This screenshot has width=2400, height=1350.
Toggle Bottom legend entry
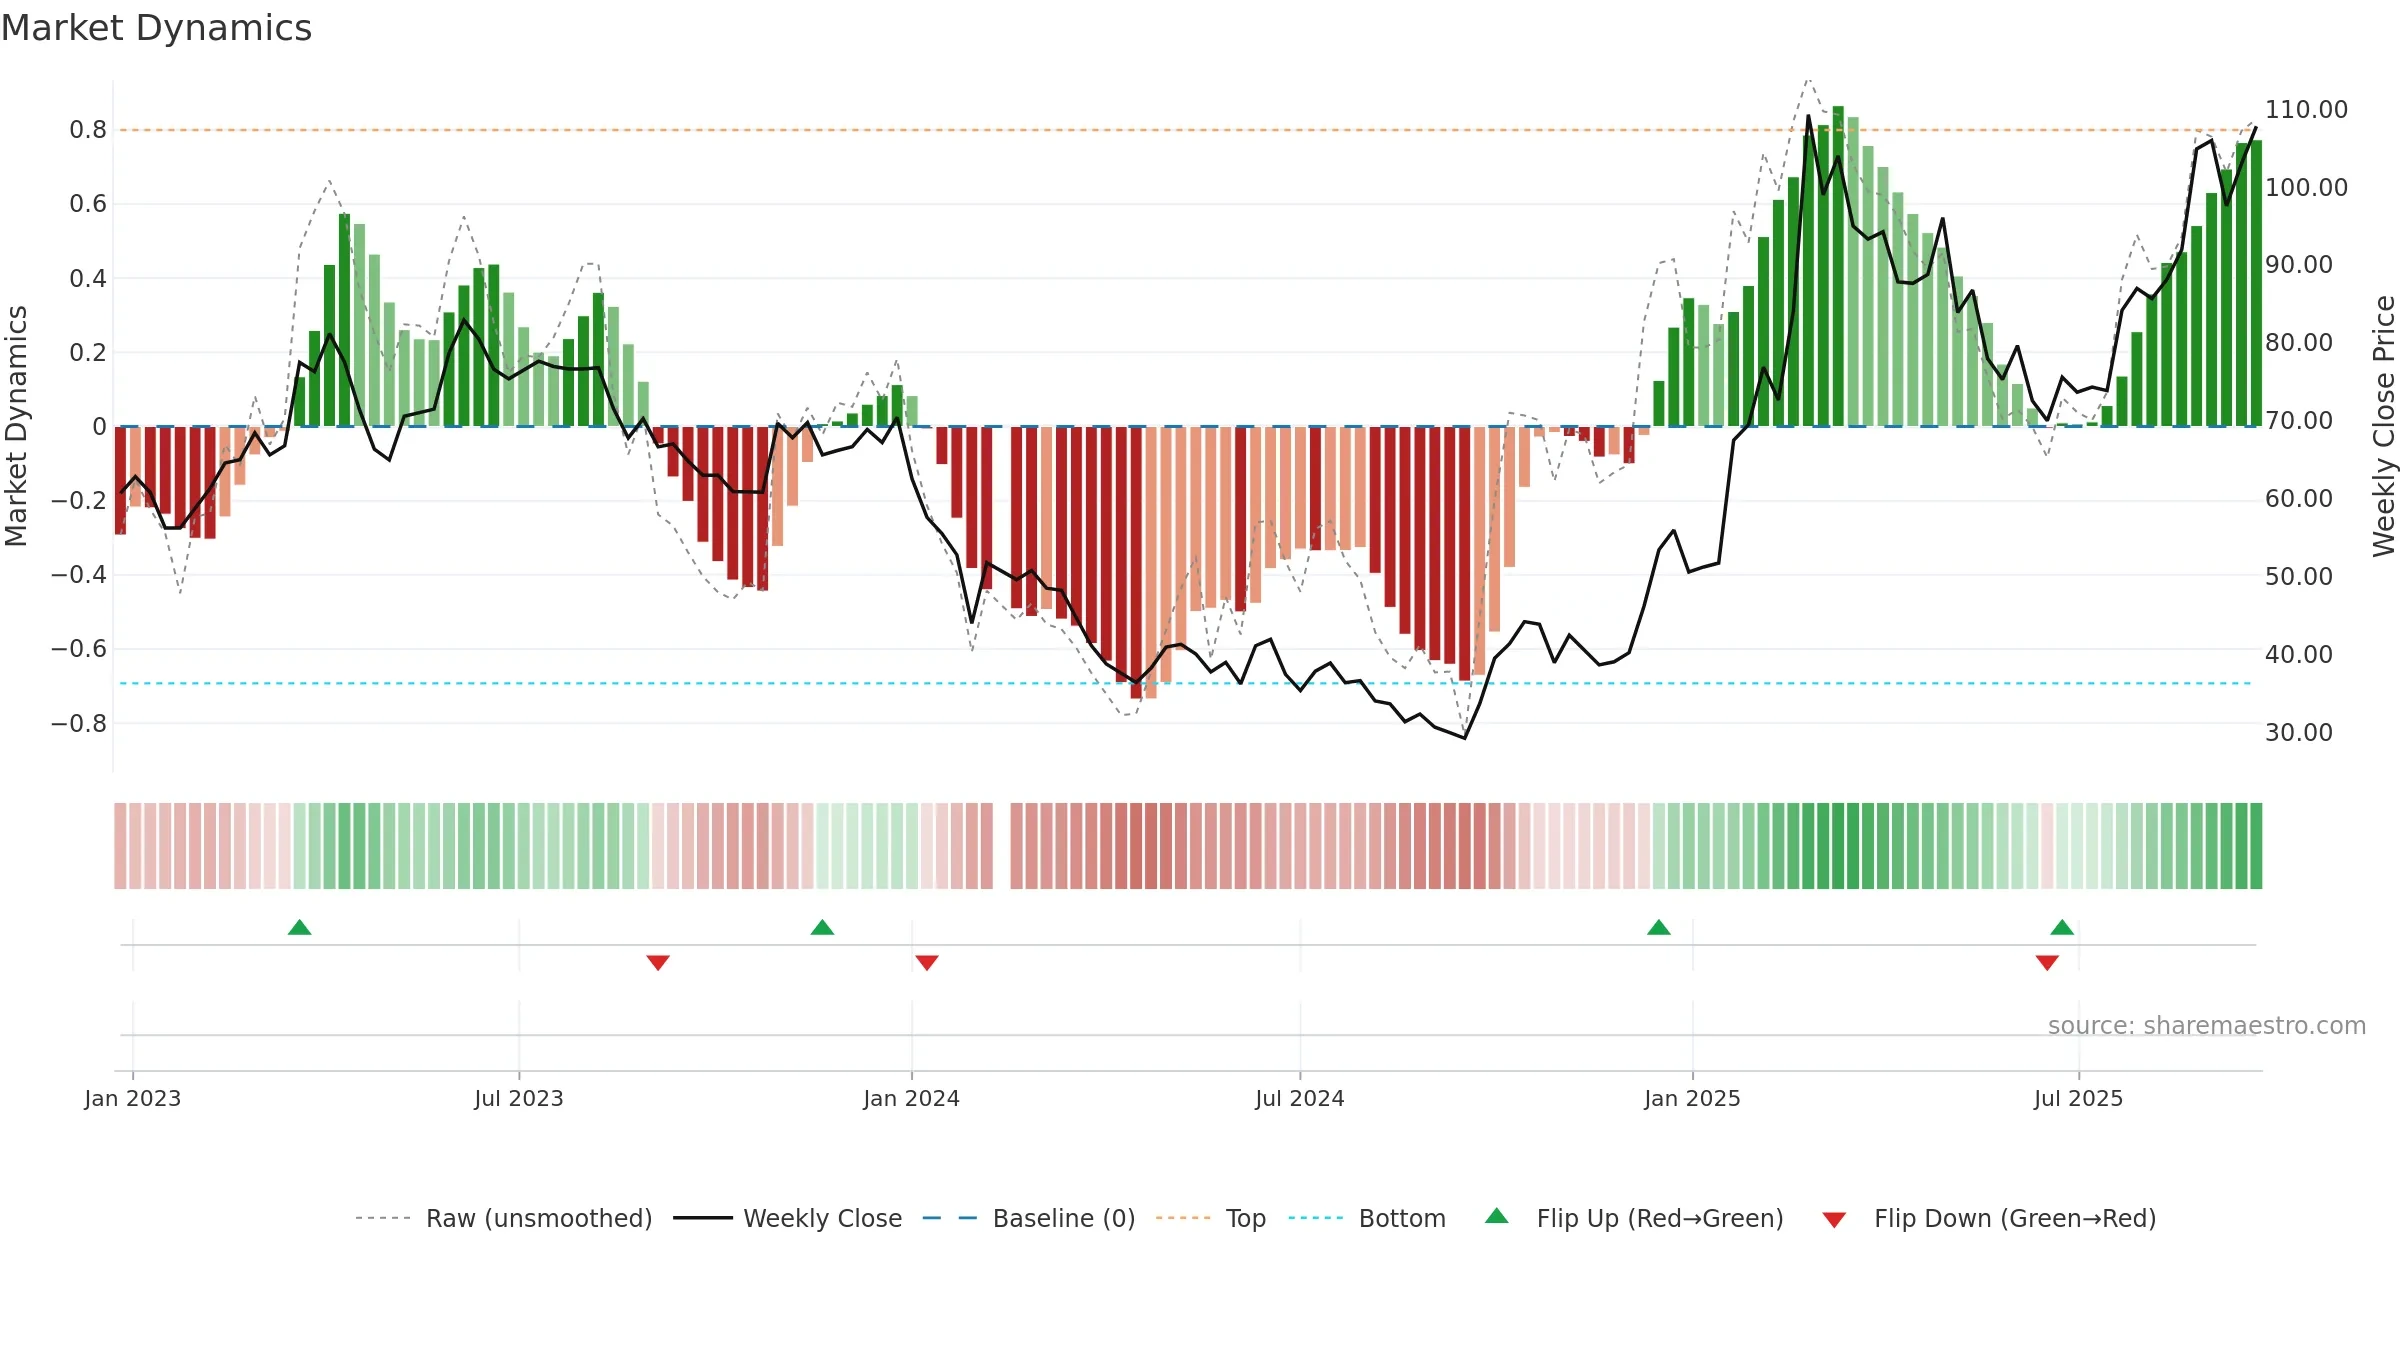(x=1367, y=1218)
